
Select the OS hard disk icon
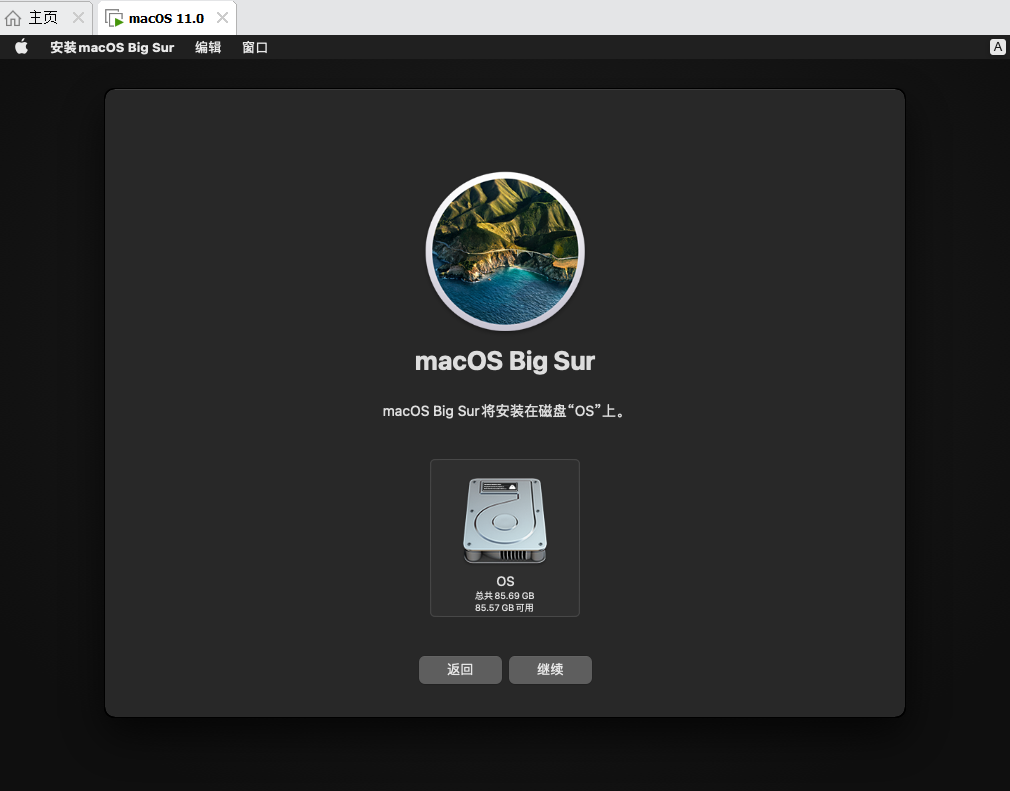tap(505, 520)
